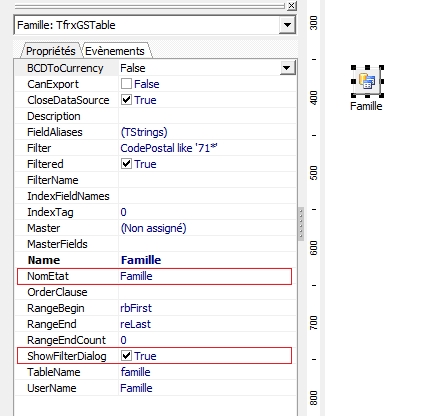Click the RangeEnd value reLast
Viewport: 432px width, 416px height.
[135, 324]
